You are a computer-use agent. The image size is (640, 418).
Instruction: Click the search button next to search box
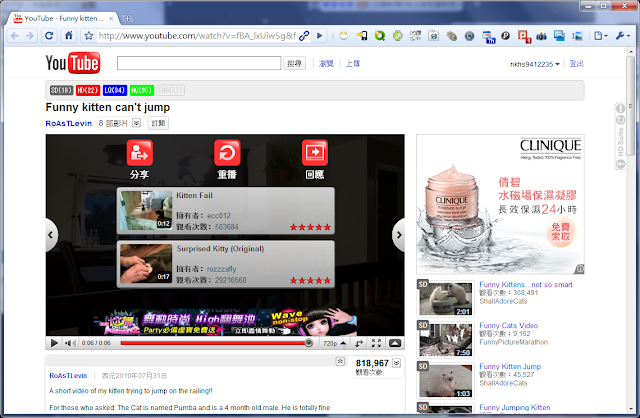click(x=294, y=63)
